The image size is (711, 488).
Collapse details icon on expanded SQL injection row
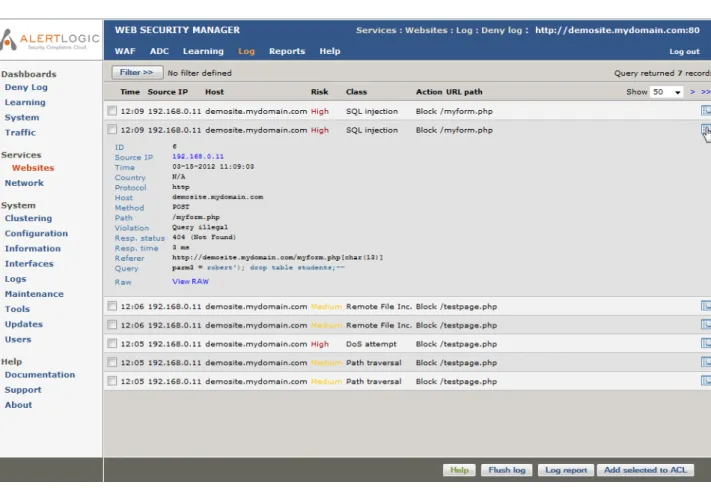[x=706, y=130]
